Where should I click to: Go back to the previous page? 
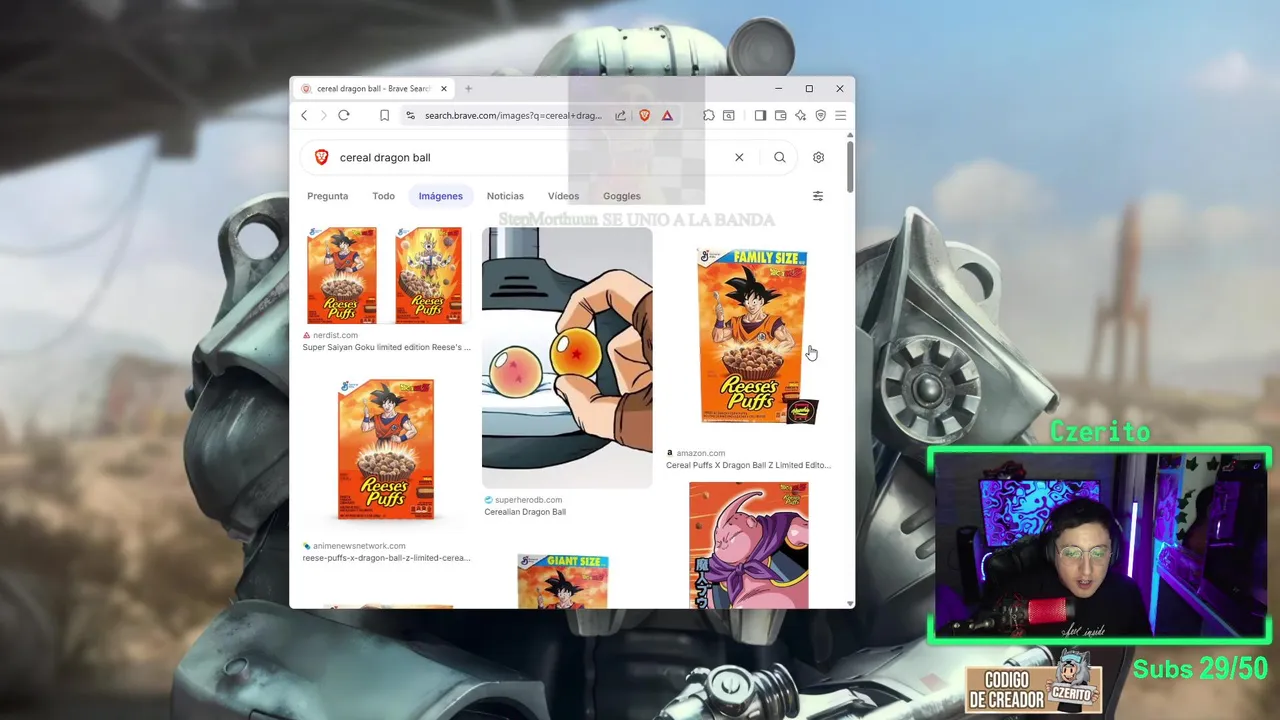(304, 115)
